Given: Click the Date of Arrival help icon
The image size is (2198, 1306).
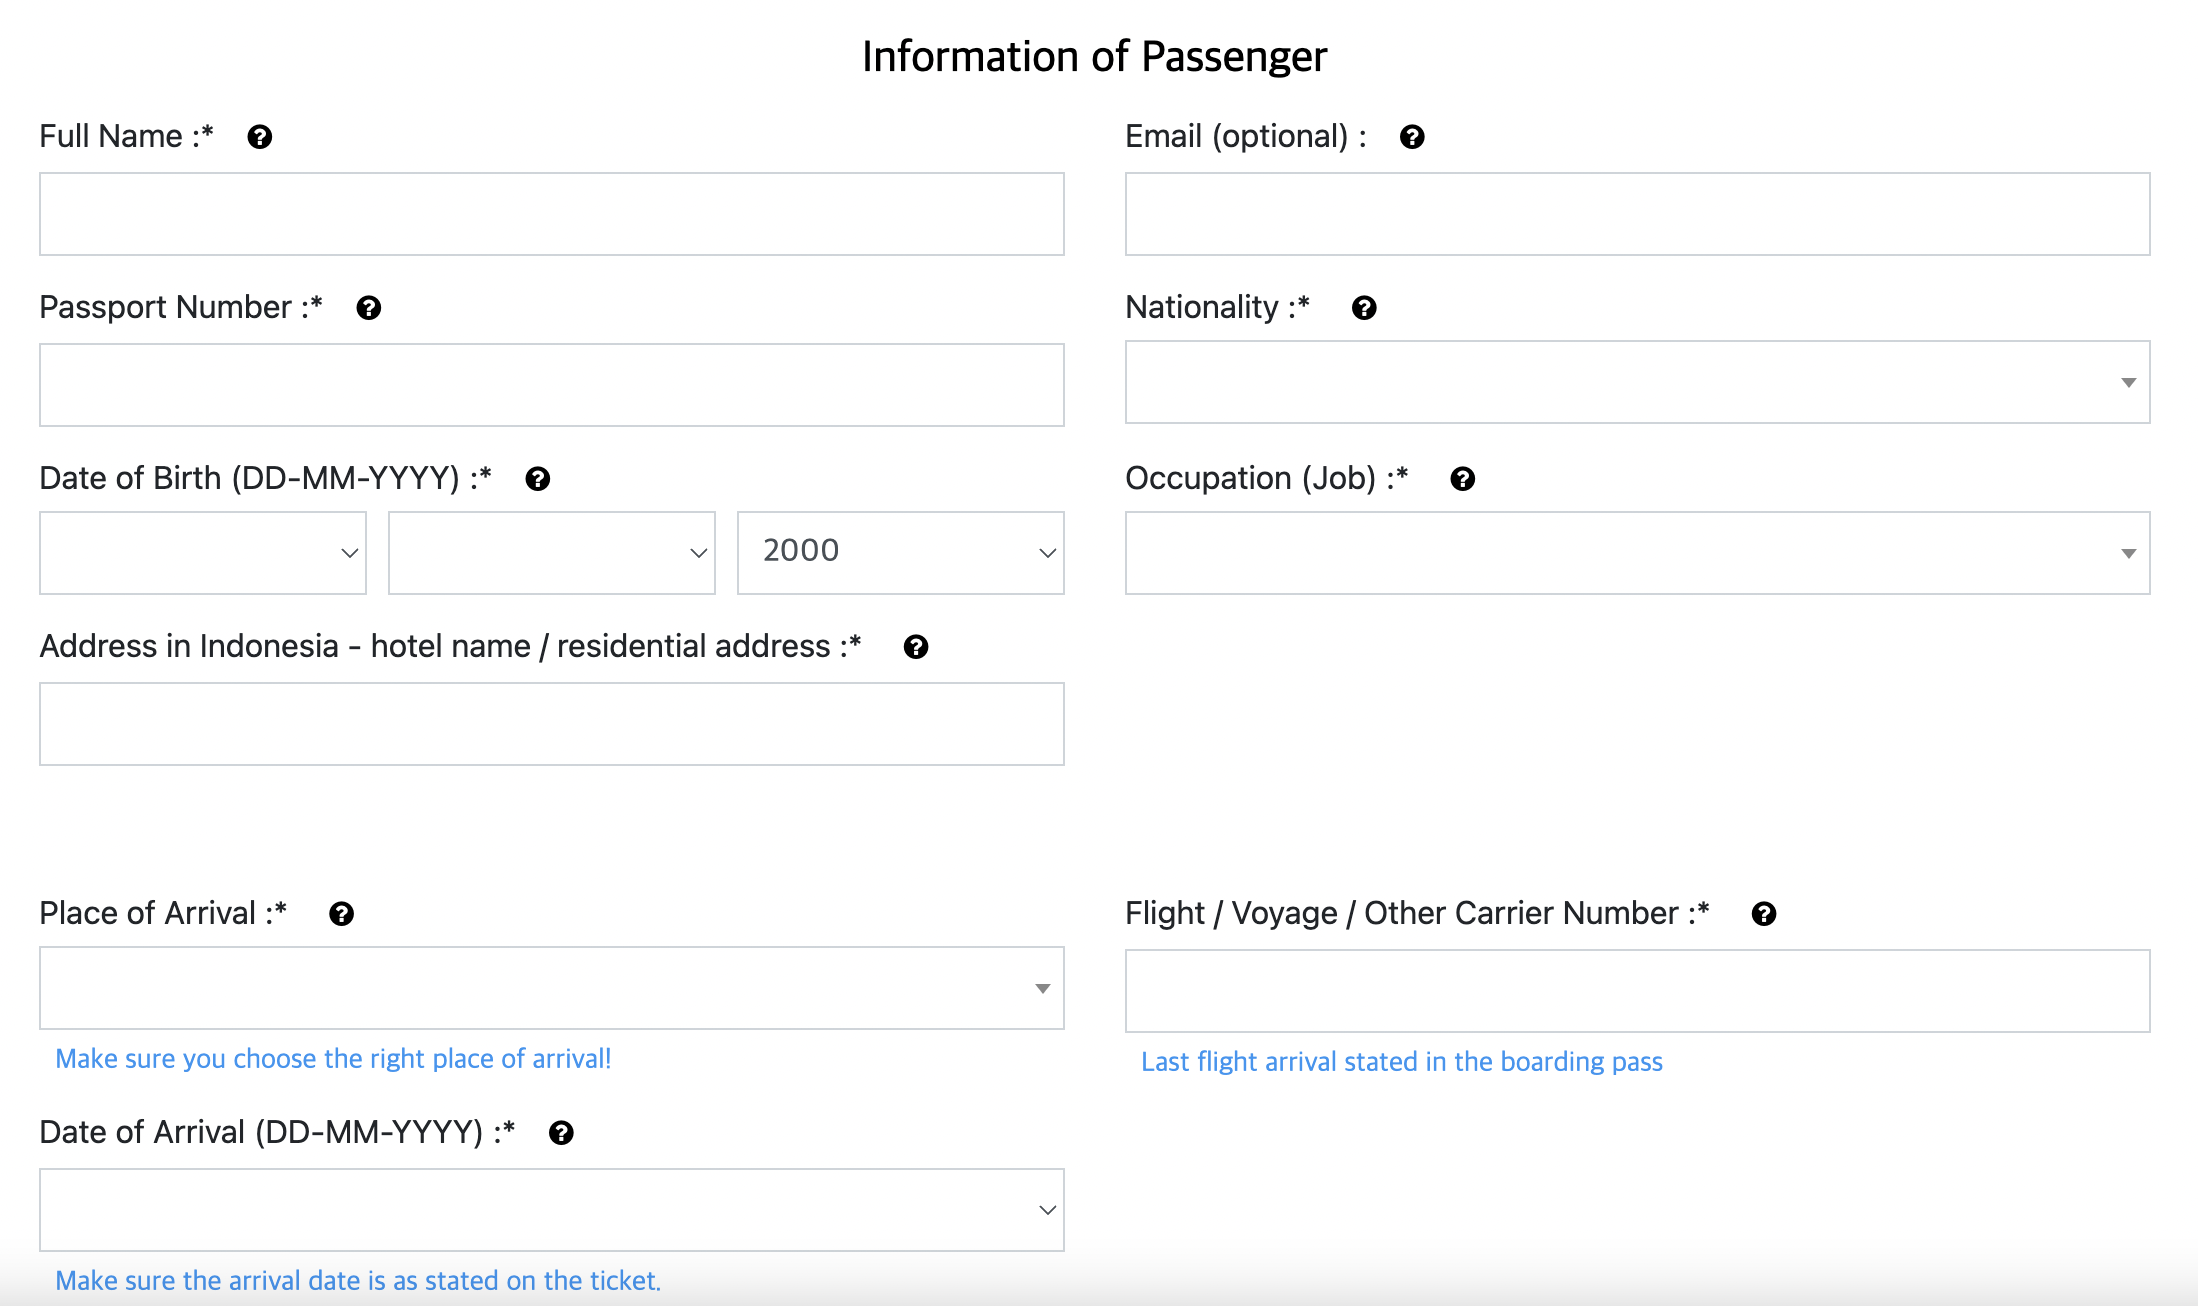Looking at the screenshot, I should coord(562,1133).
